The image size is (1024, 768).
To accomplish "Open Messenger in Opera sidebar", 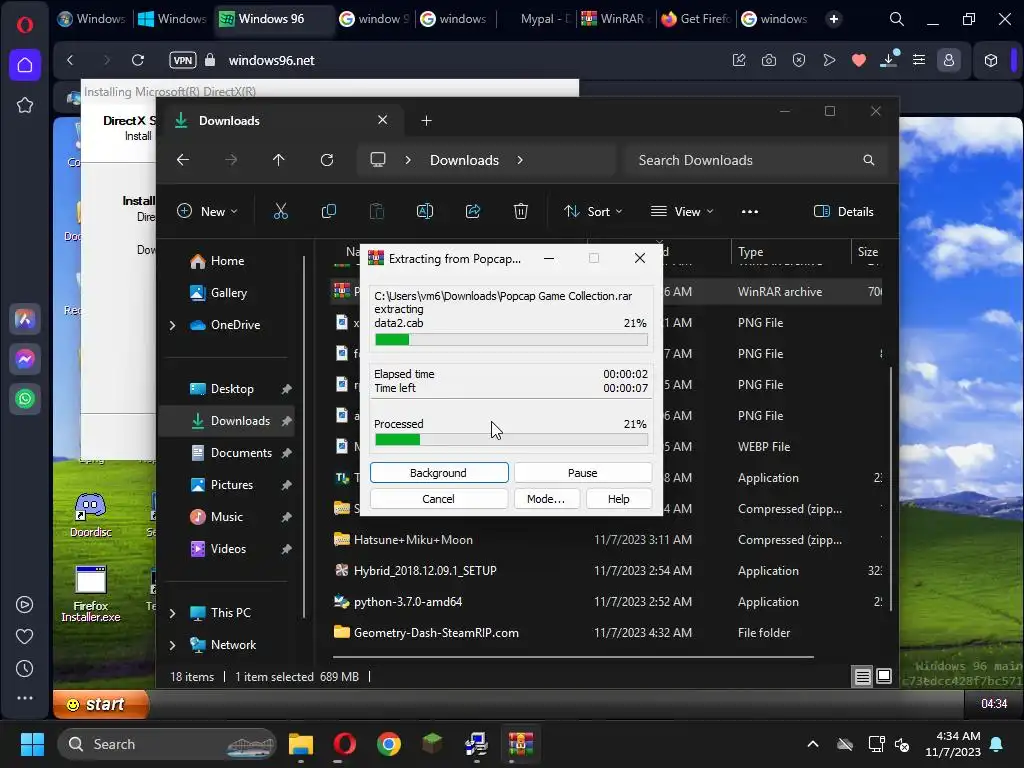I will click(x=25, y=359).
